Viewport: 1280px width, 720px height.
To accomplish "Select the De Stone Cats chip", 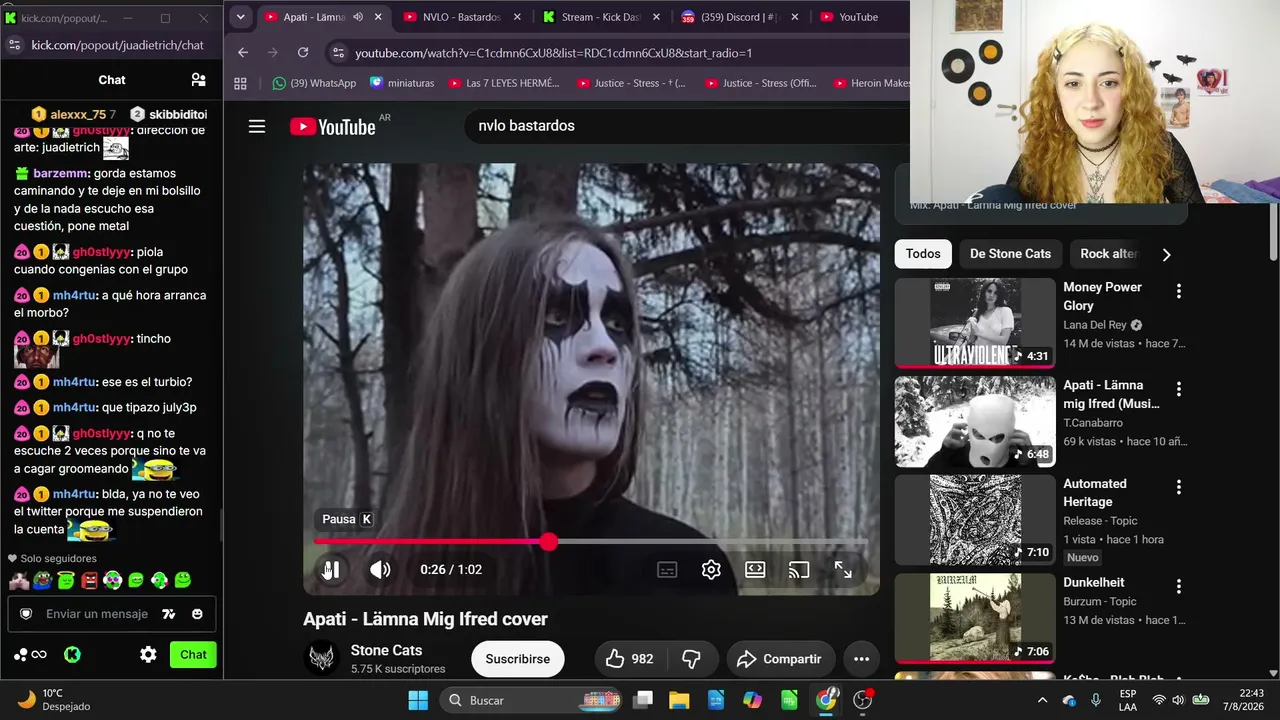I will click(1010, 254).
